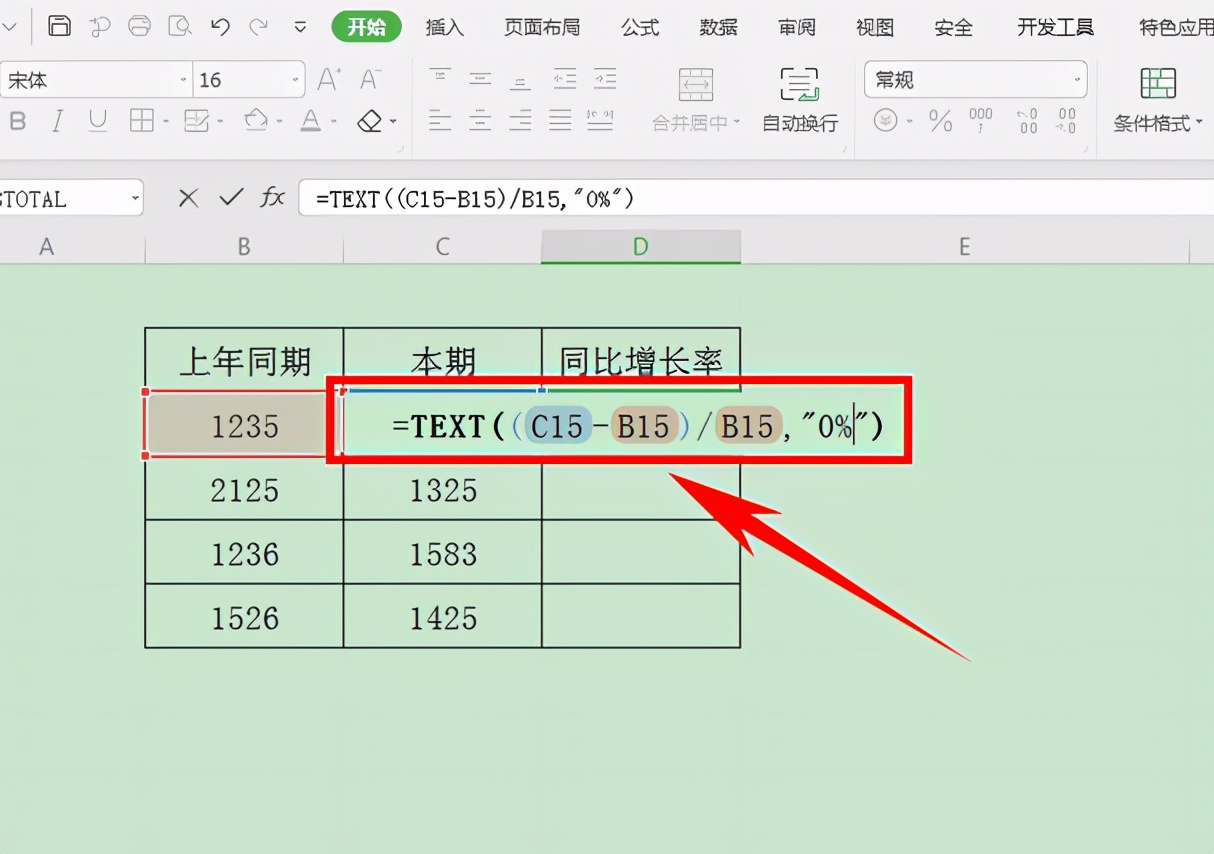This screenshot has height=854, width=1214.
Task: Undo the last action
Action: point(219,27)
